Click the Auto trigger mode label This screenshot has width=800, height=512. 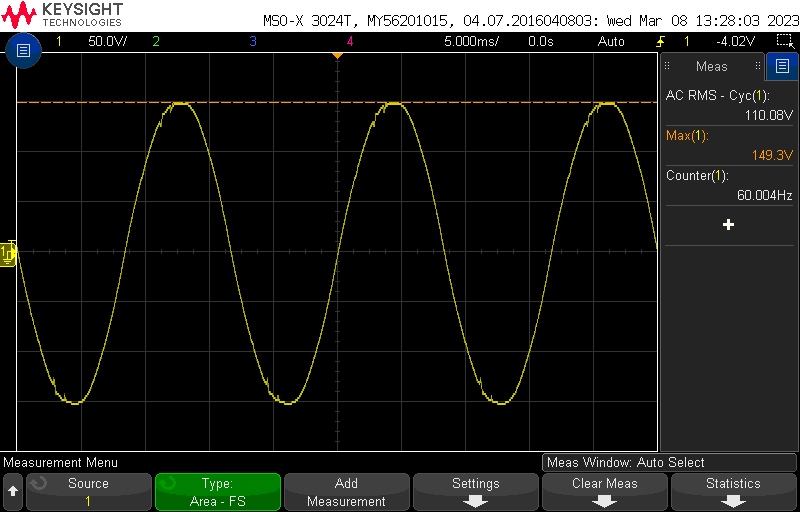(611, 41)
